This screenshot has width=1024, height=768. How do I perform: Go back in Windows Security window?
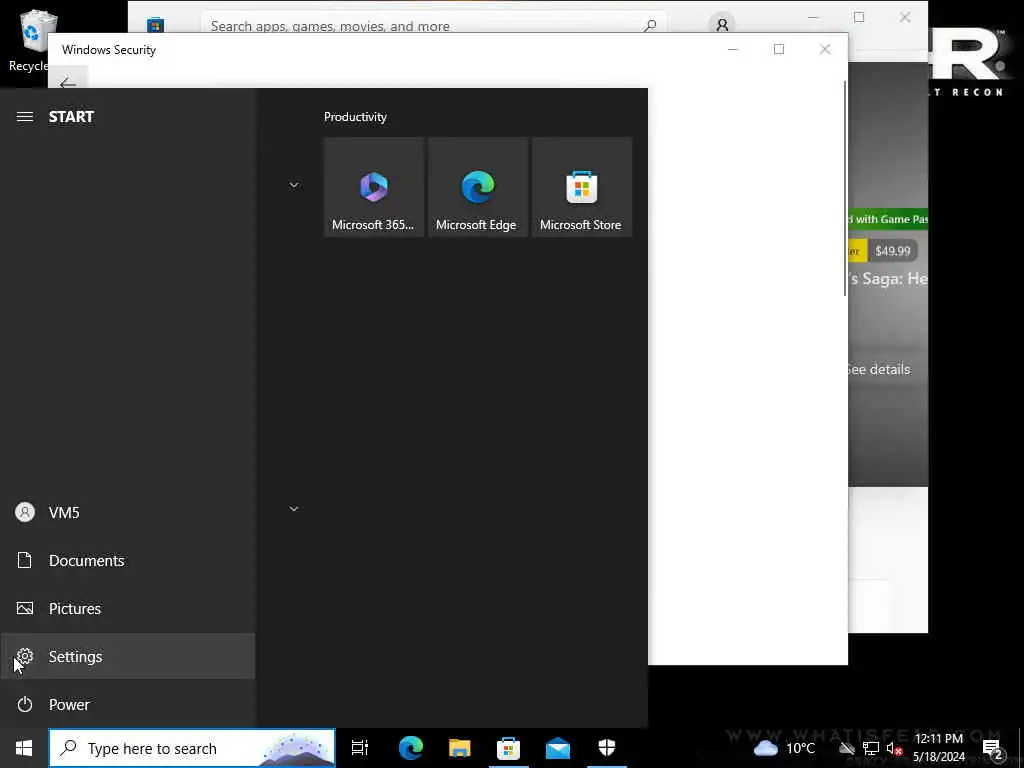coord(68,82)
